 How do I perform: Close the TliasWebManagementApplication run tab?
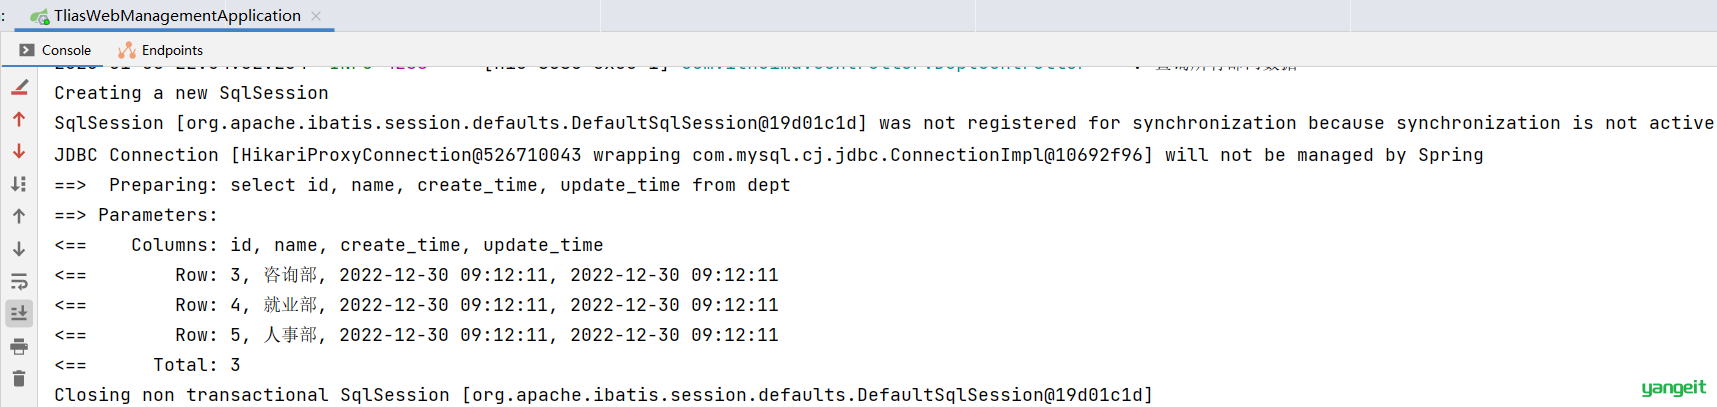coord(316,16)
